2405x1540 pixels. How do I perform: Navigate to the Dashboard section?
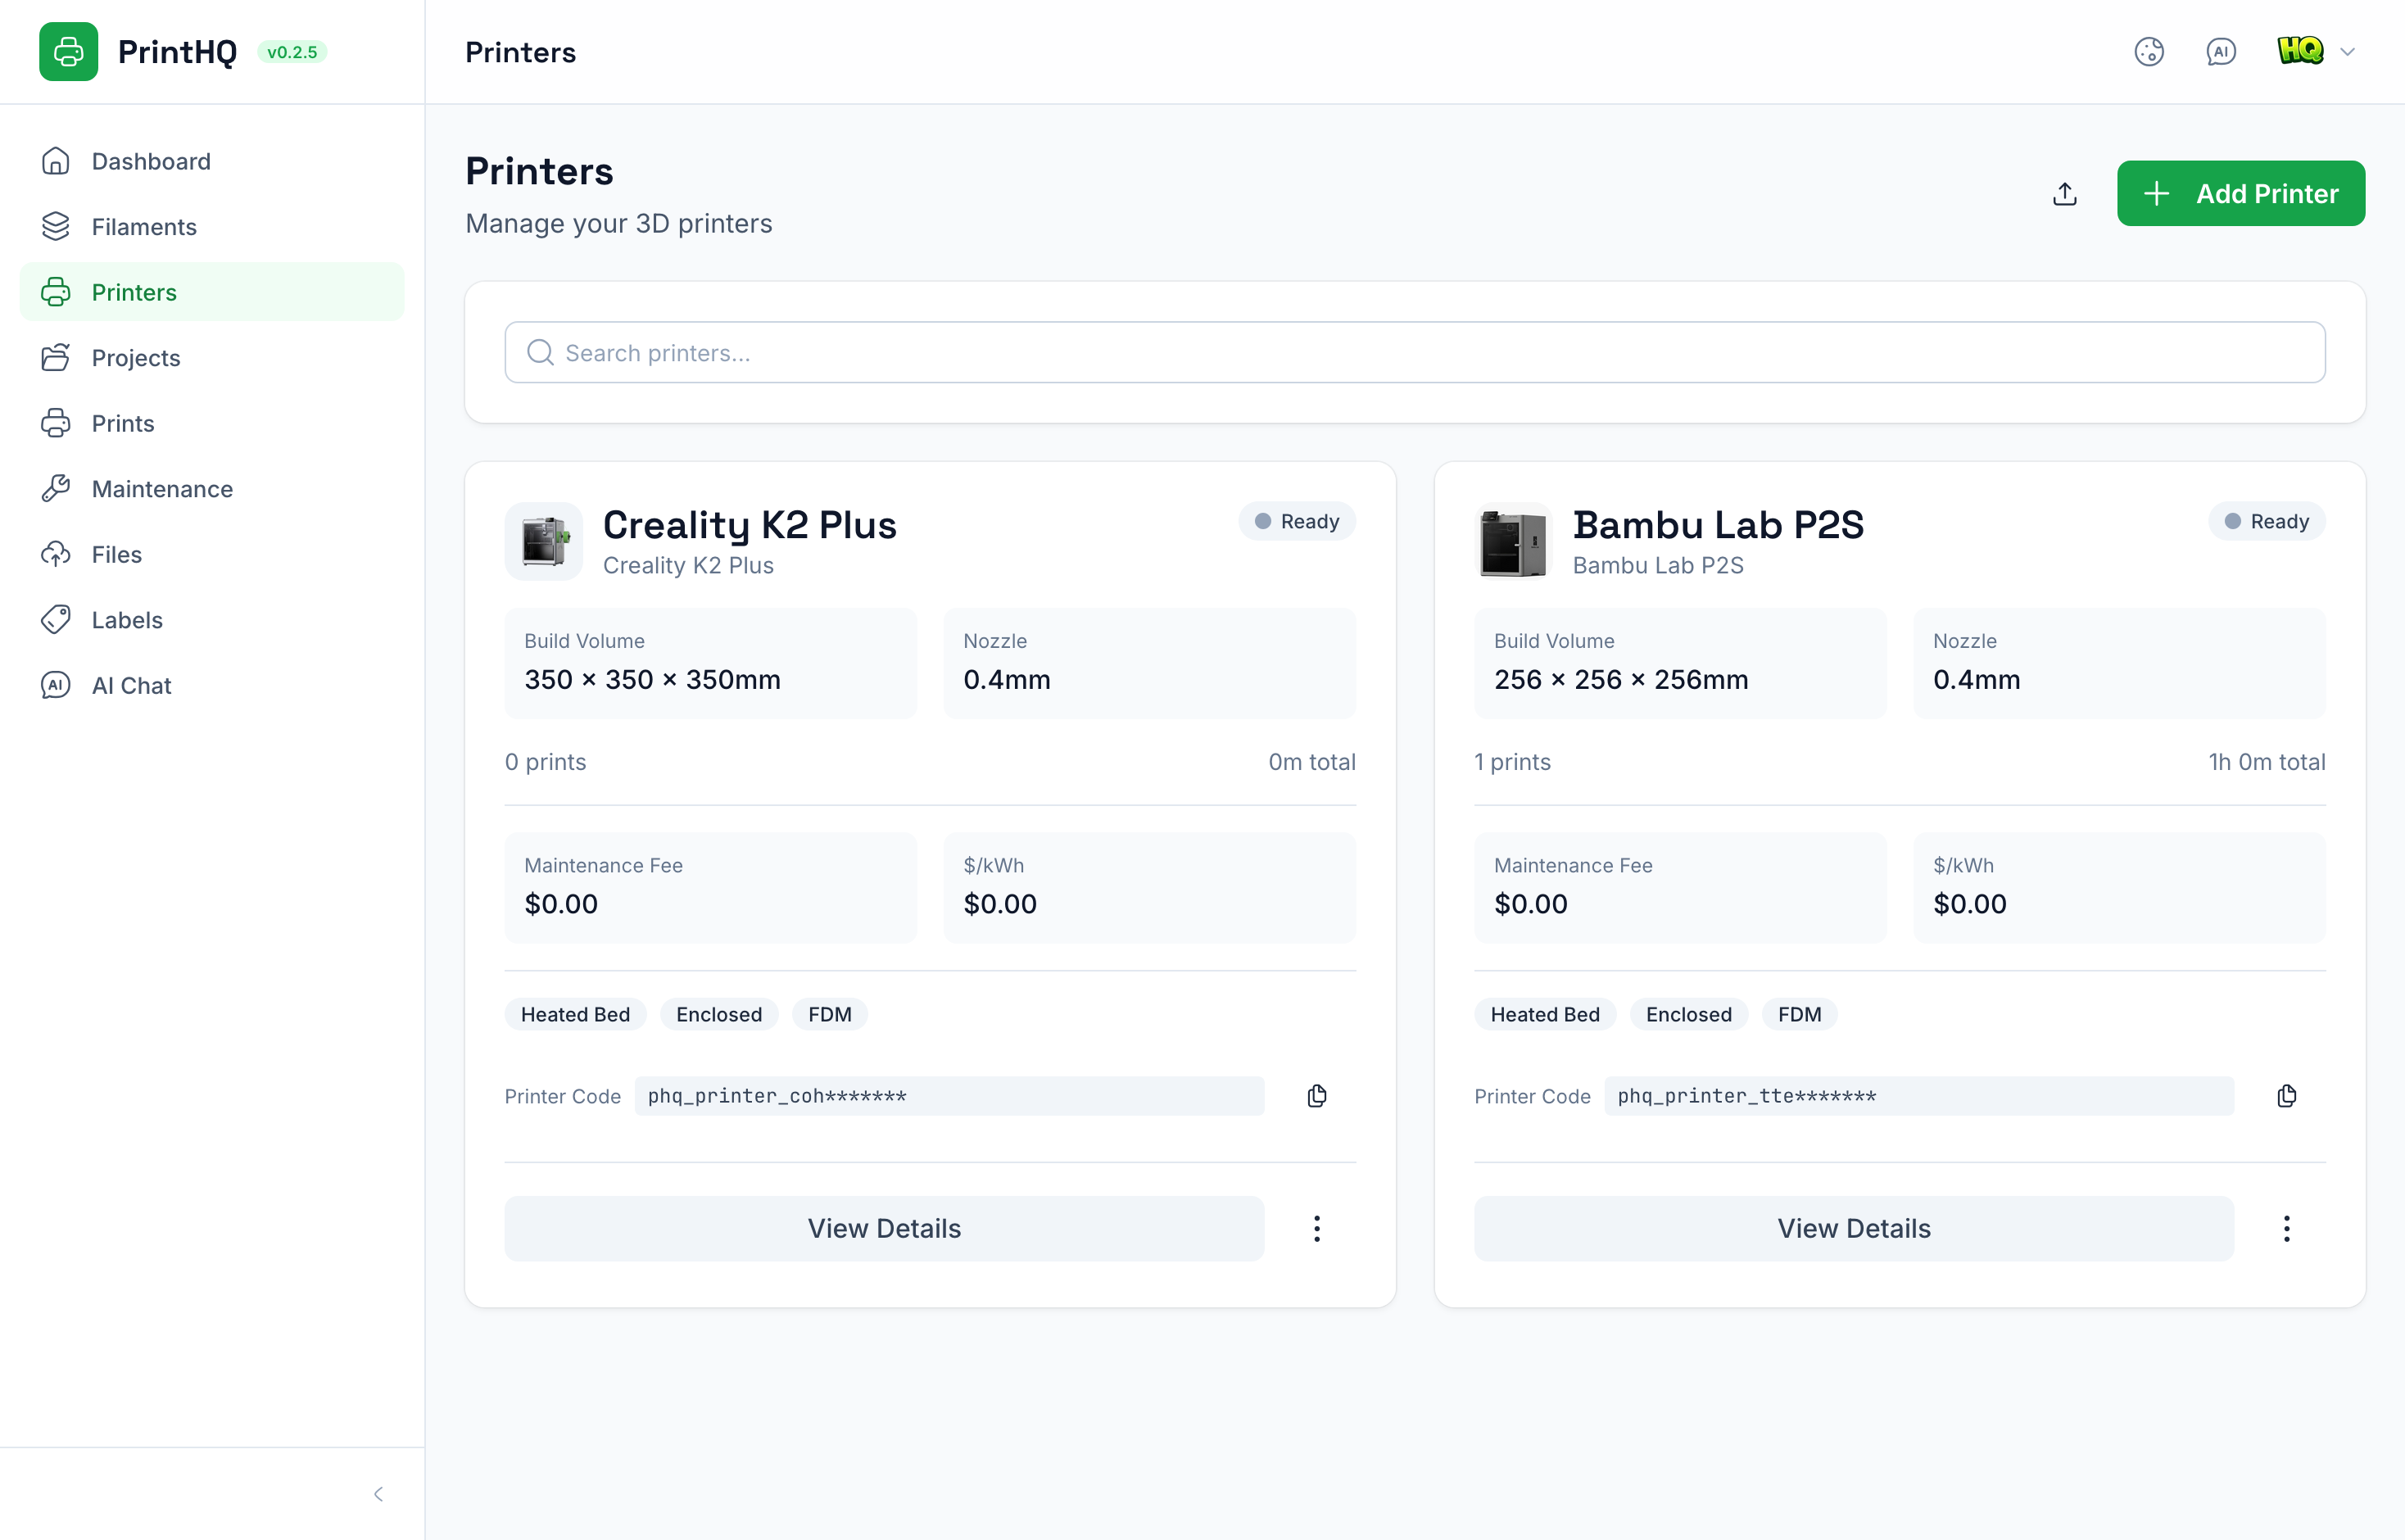(x=151, y=161)
